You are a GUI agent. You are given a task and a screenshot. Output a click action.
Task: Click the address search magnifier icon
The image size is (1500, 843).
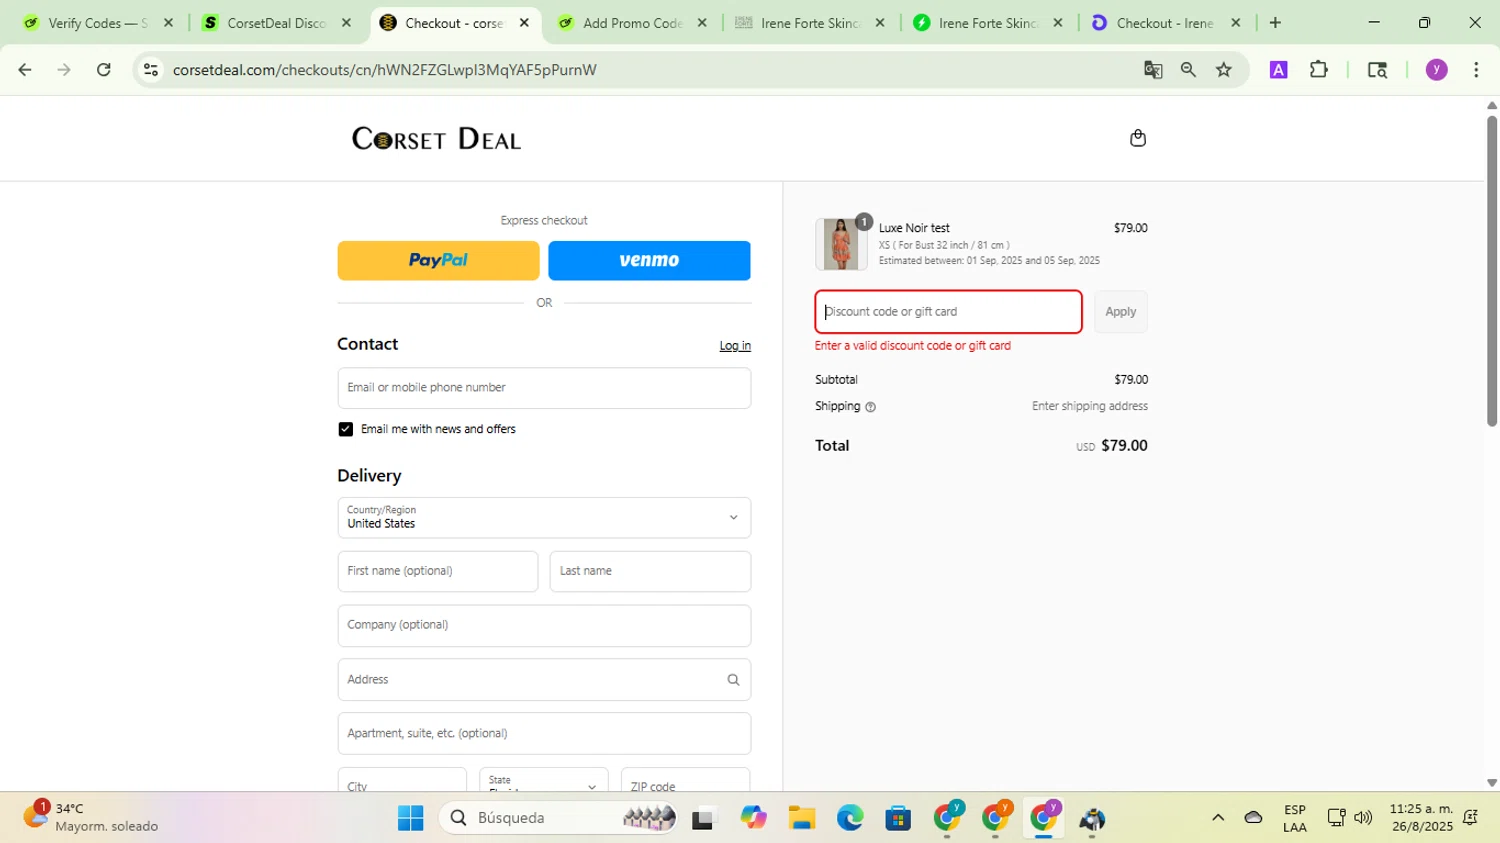point(733,680)
